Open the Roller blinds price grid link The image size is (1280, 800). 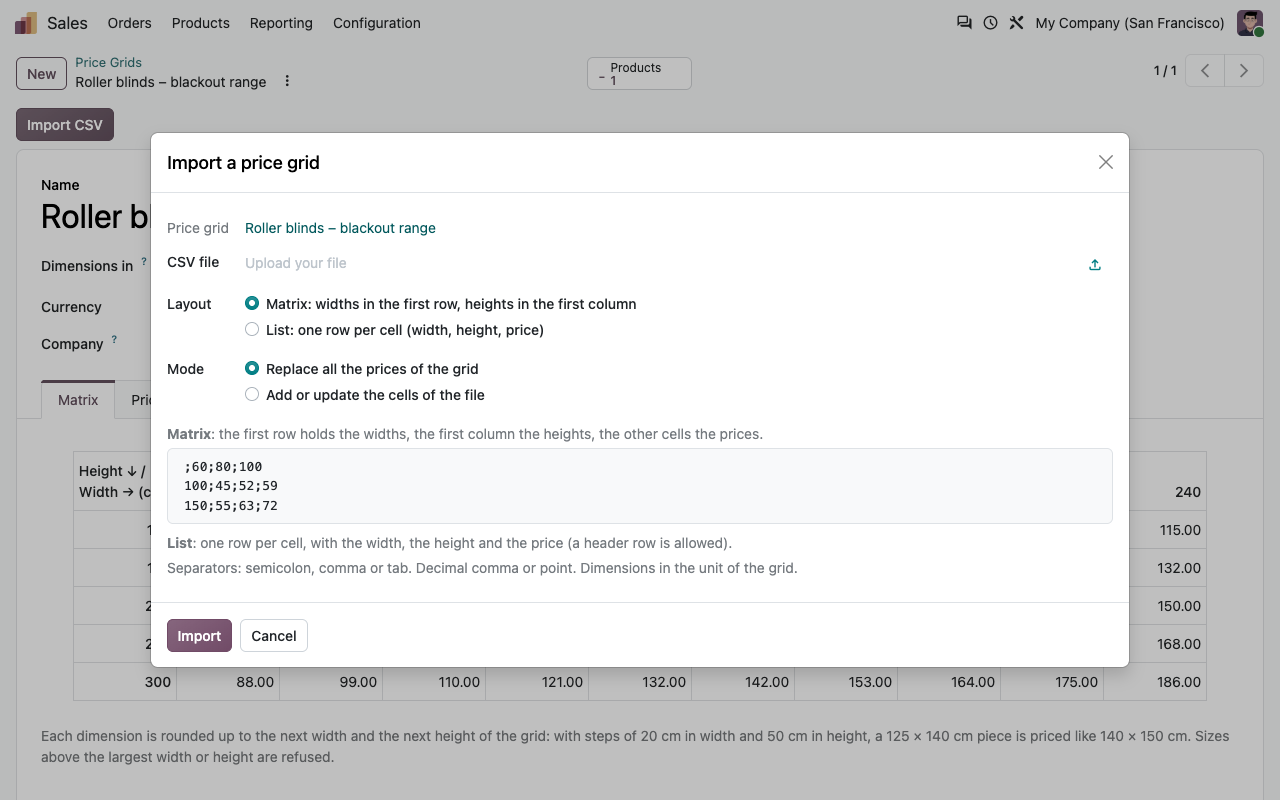(340, 228)
